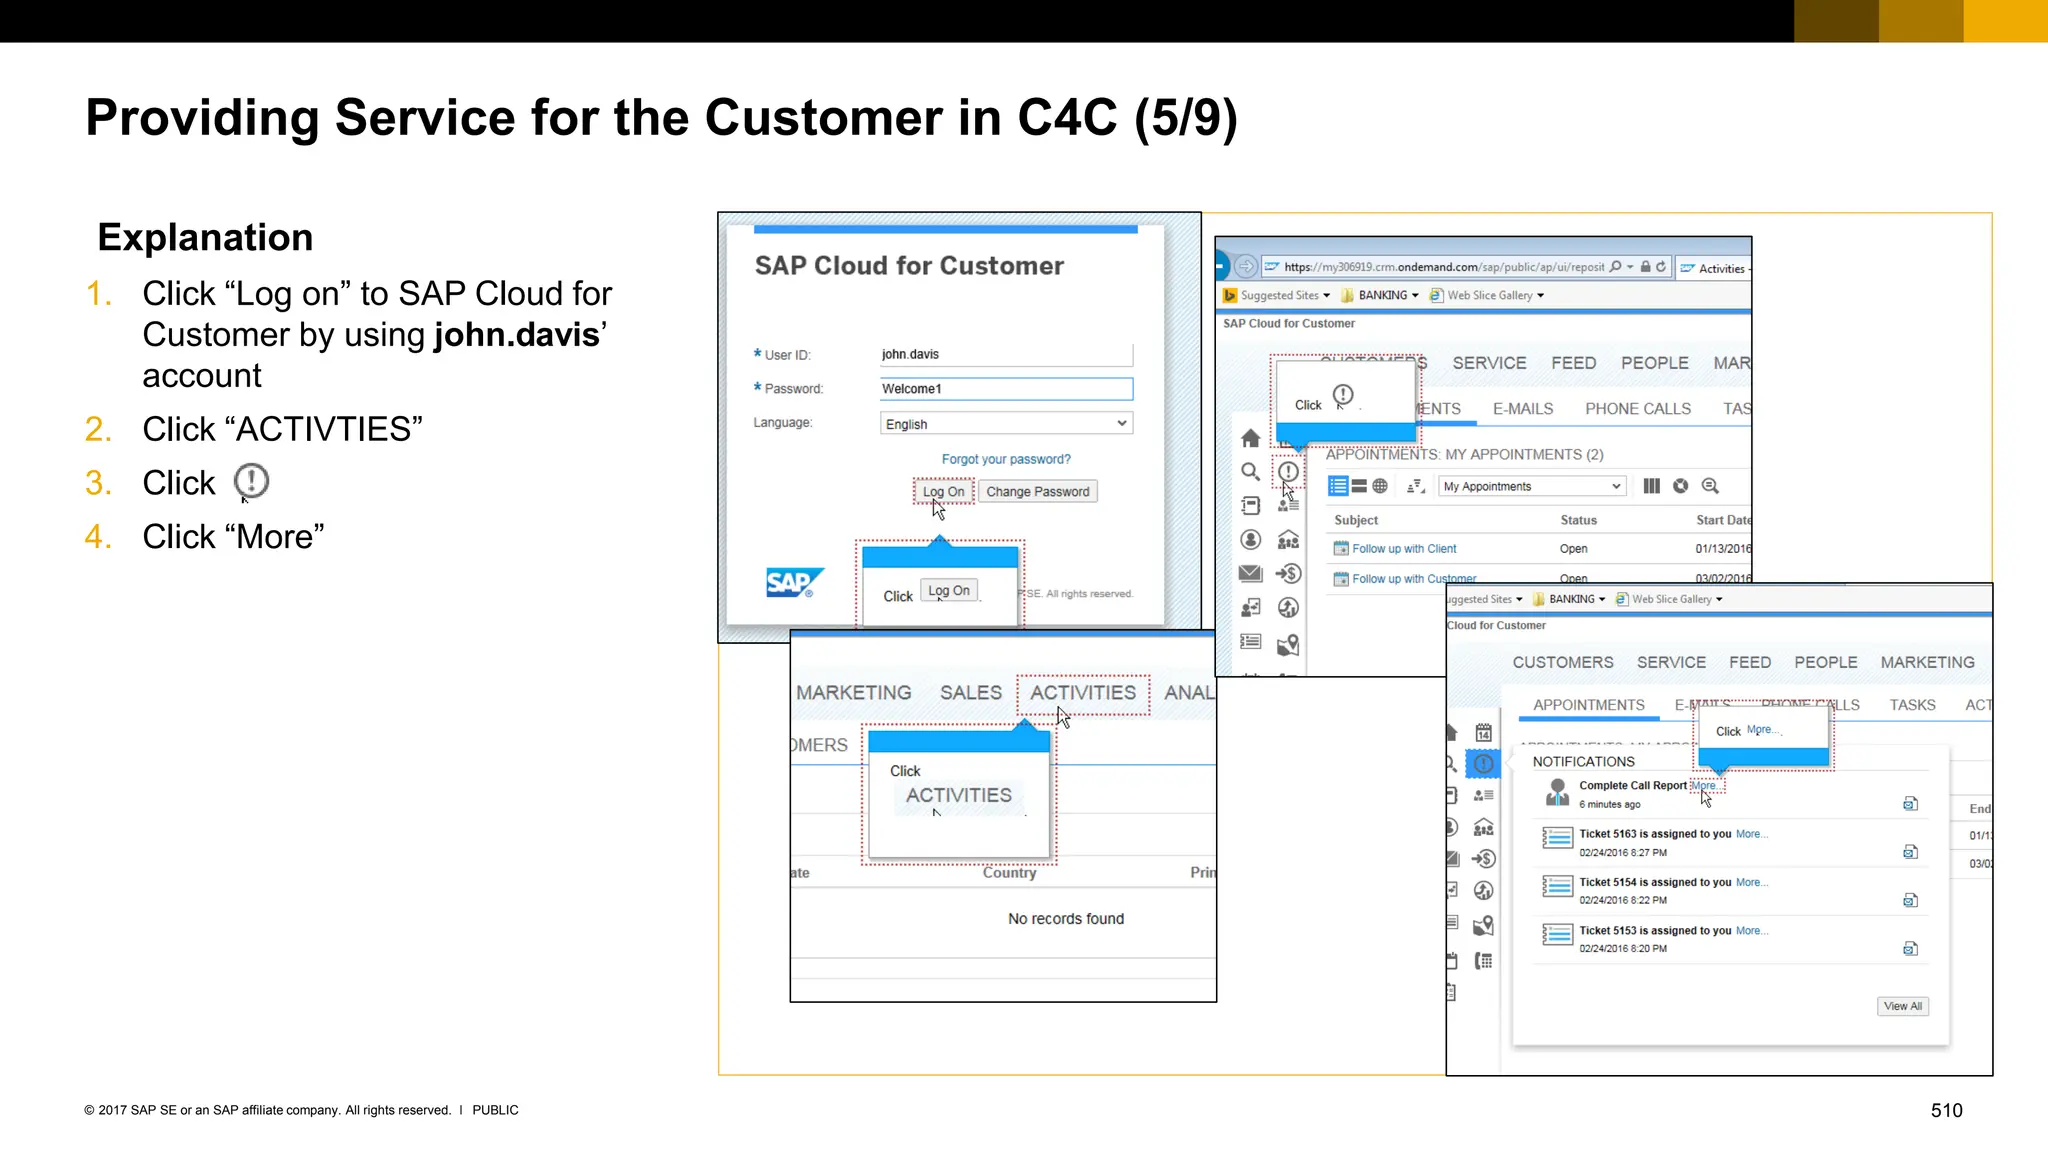Select the ACTIVITIES tab in activities screenshot

tap(1083, 693)
